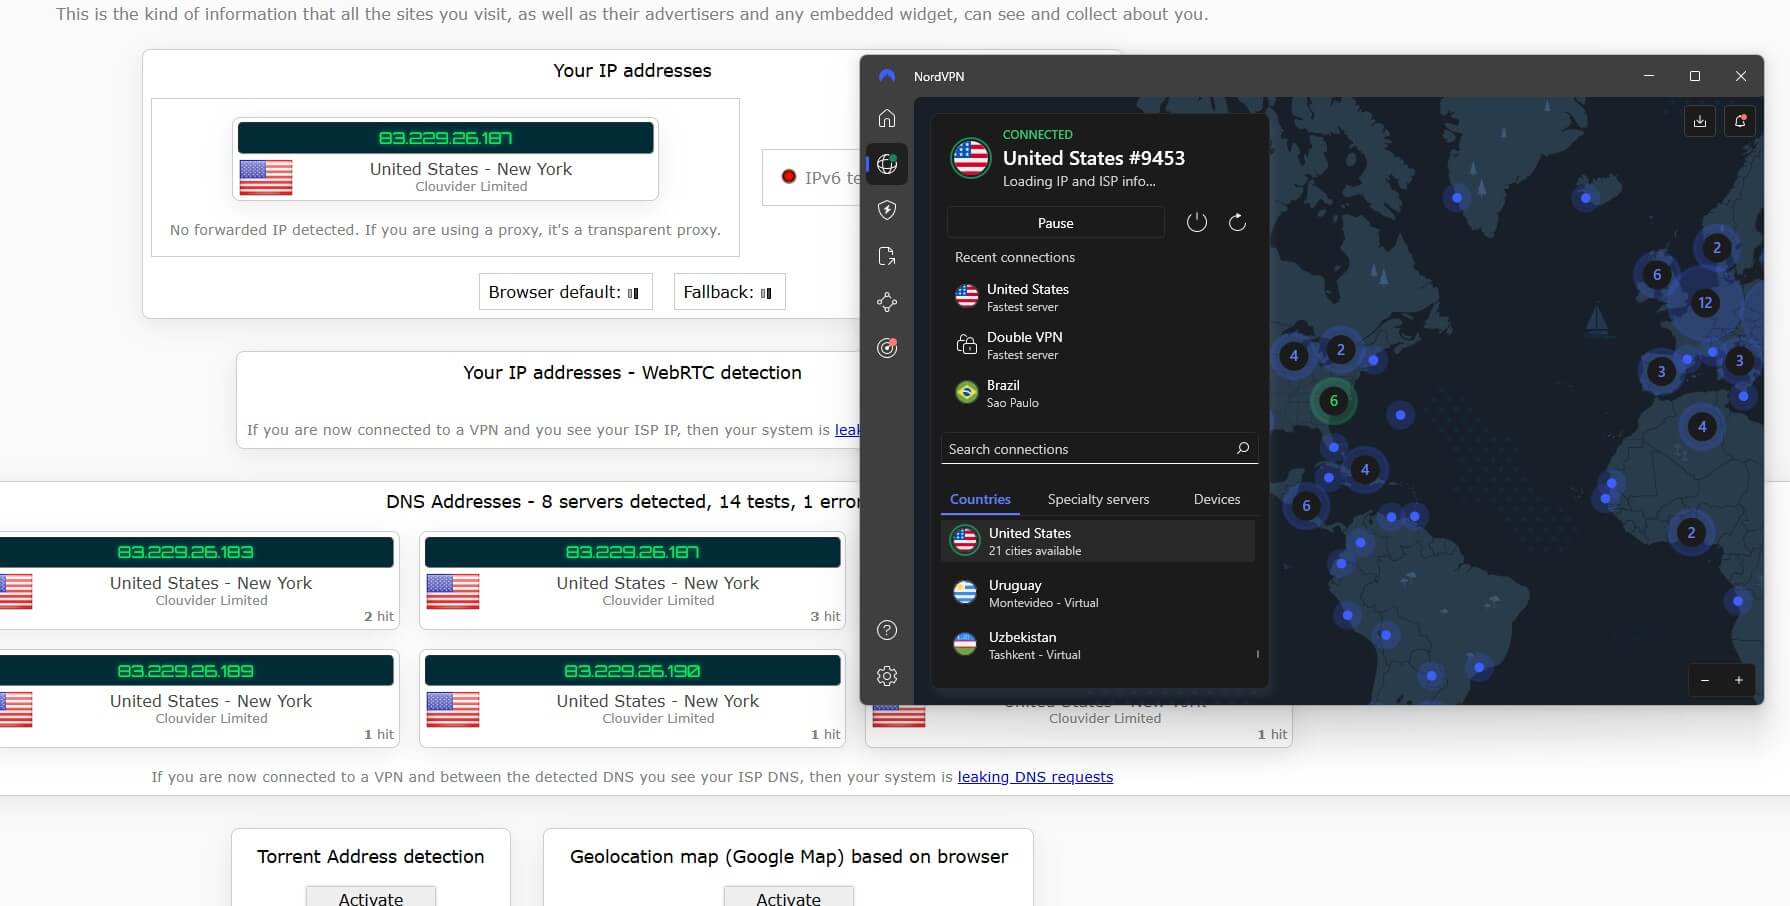This screenshot has height=906, width=1790.
Task: Open file sharing sidebar icon
Action: pos(887,256)
